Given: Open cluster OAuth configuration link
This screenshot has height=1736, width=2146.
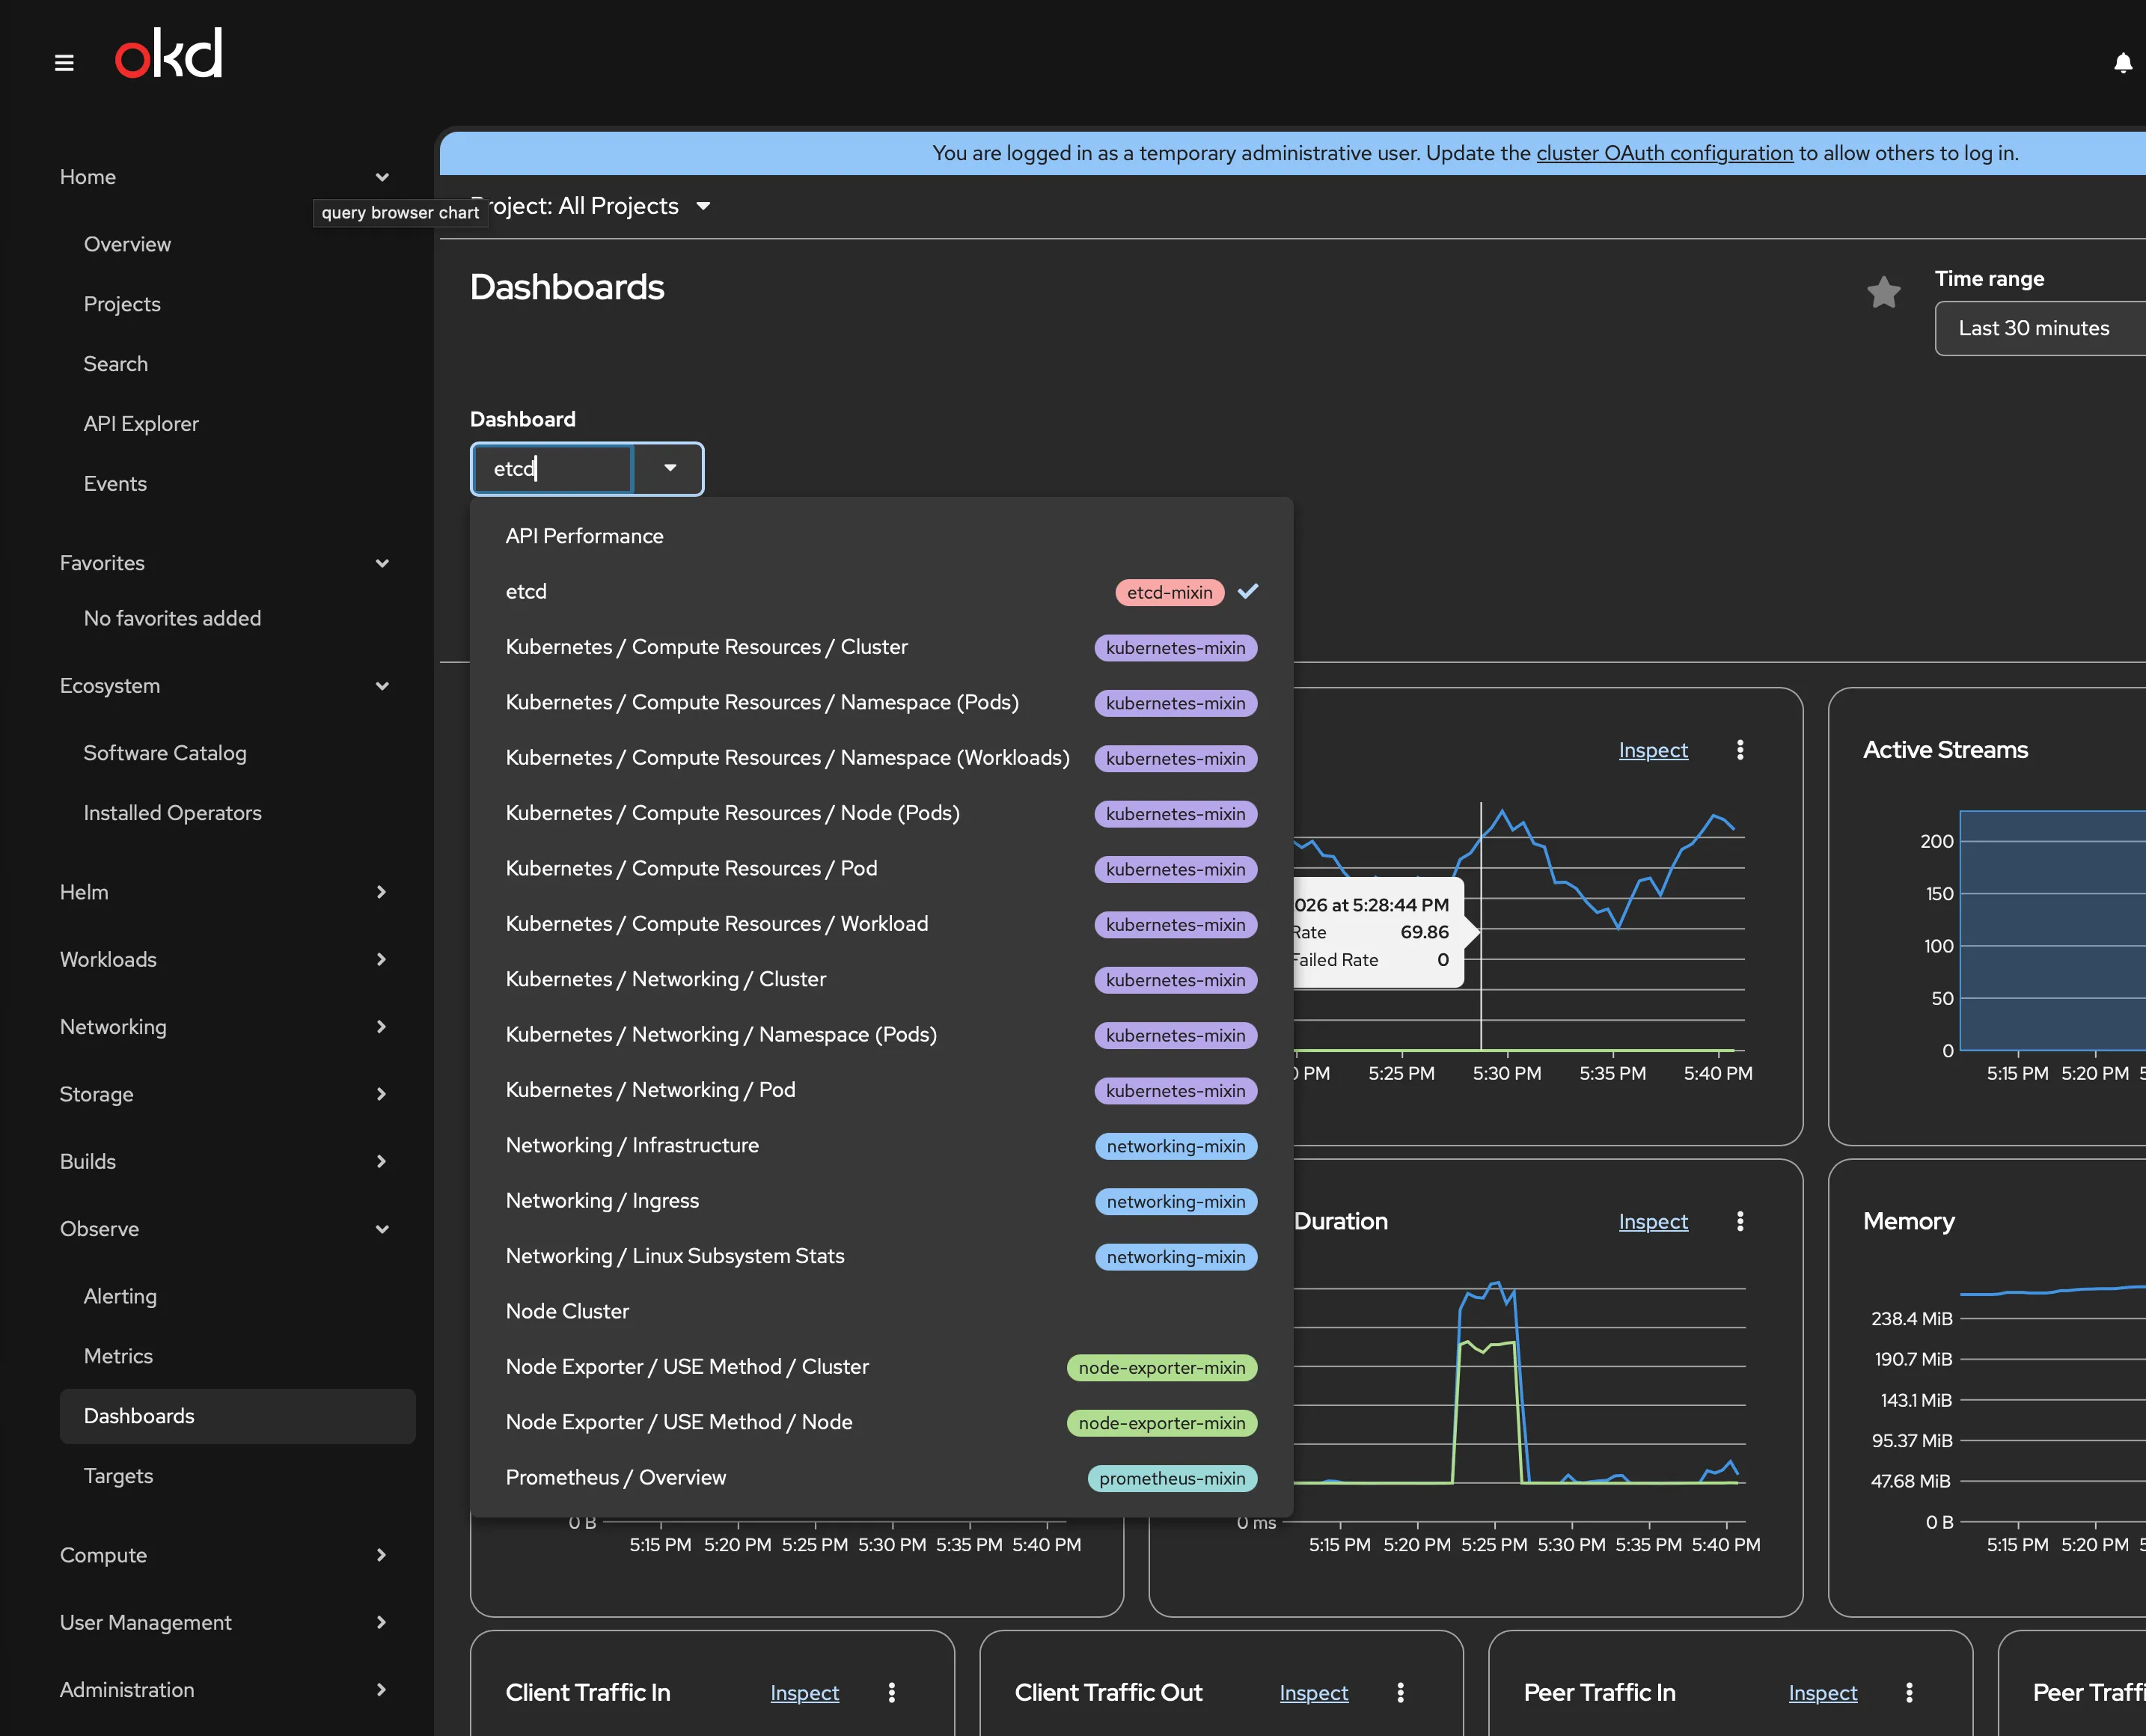Looking at the screenshot, I should click(x=1664, y=153).
